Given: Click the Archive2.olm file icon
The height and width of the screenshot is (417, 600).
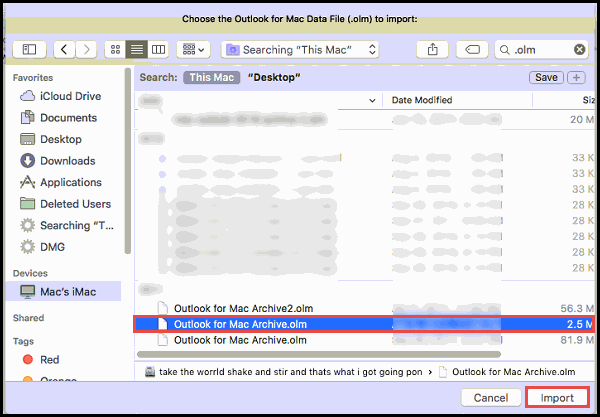Looking at the screenshot, I should [x=163, y=308].
